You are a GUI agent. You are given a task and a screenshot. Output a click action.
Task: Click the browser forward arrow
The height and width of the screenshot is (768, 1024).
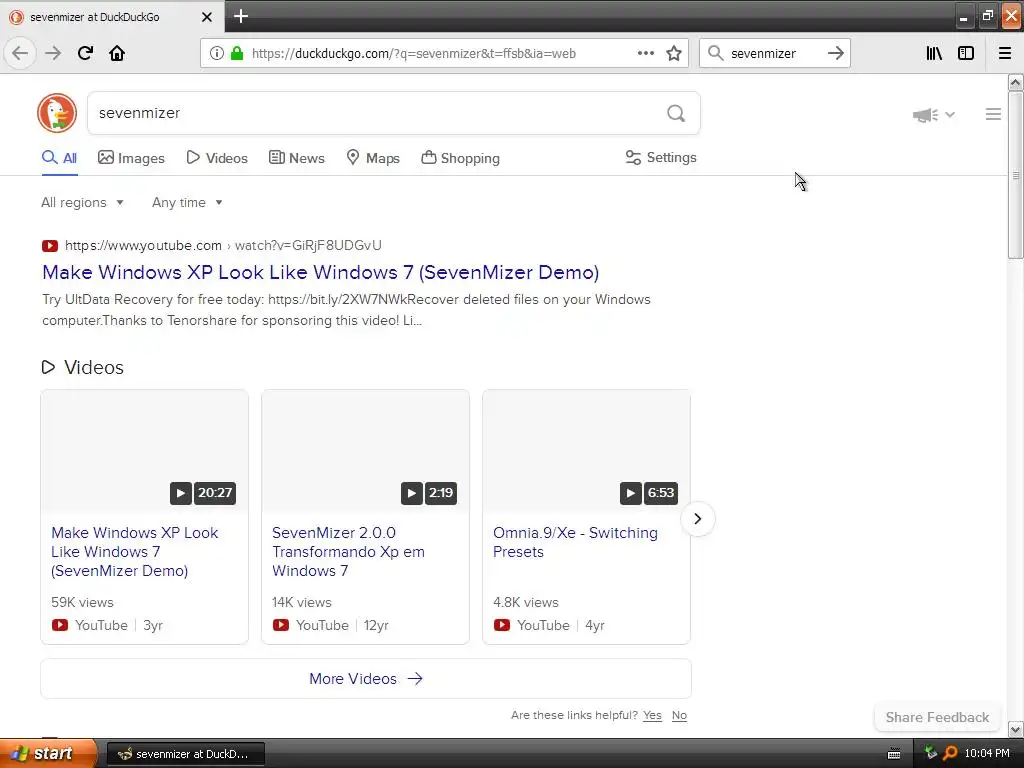pyautogui.click(x=53, y=53)
